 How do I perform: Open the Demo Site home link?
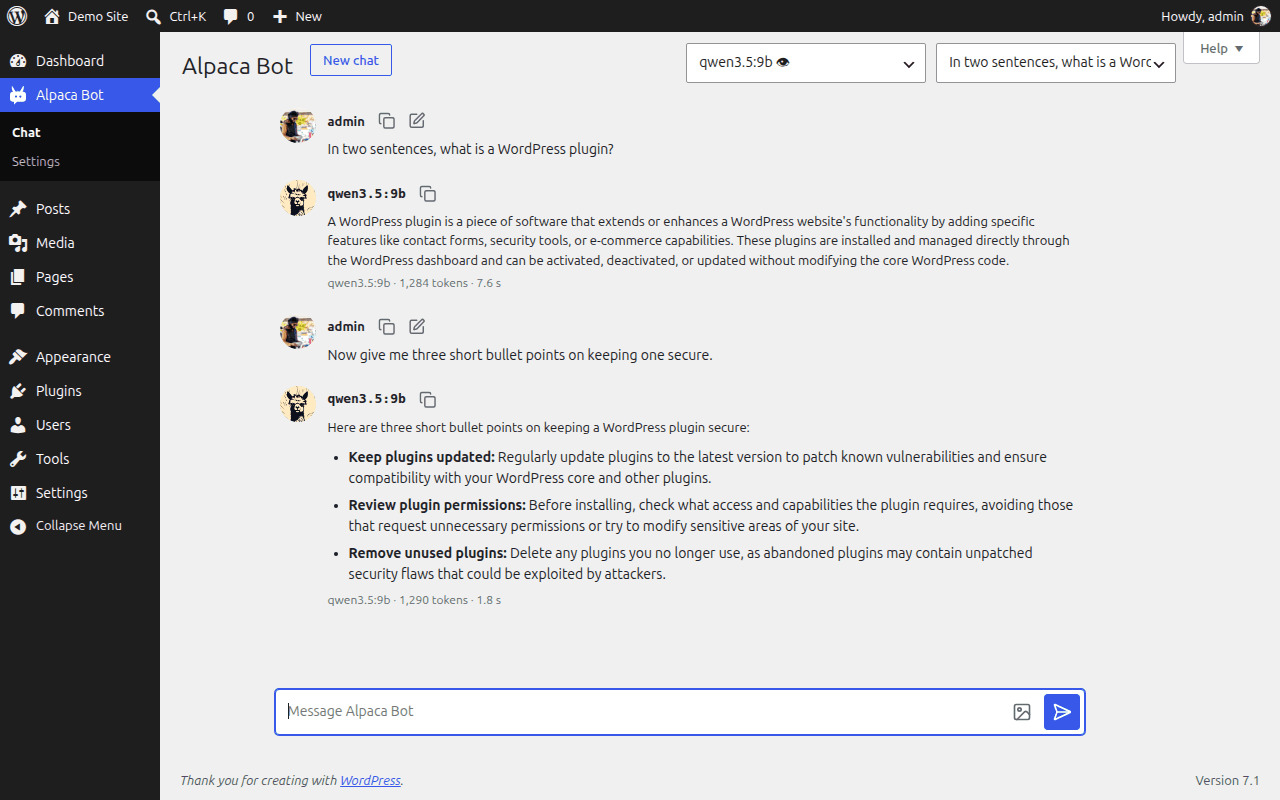[86, 16]
